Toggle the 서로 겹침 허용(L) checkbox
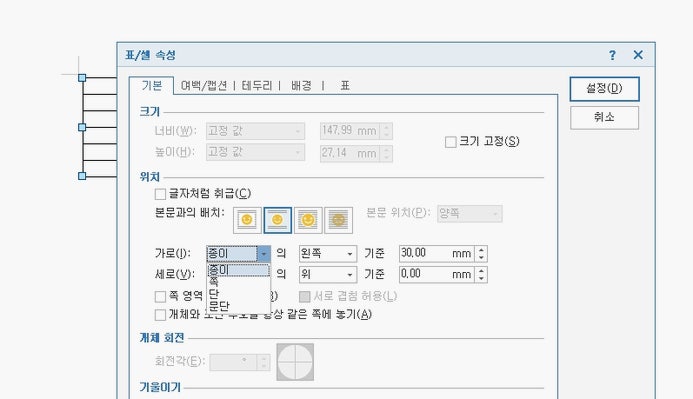This screenshot has height=399, width=693. 305,296
